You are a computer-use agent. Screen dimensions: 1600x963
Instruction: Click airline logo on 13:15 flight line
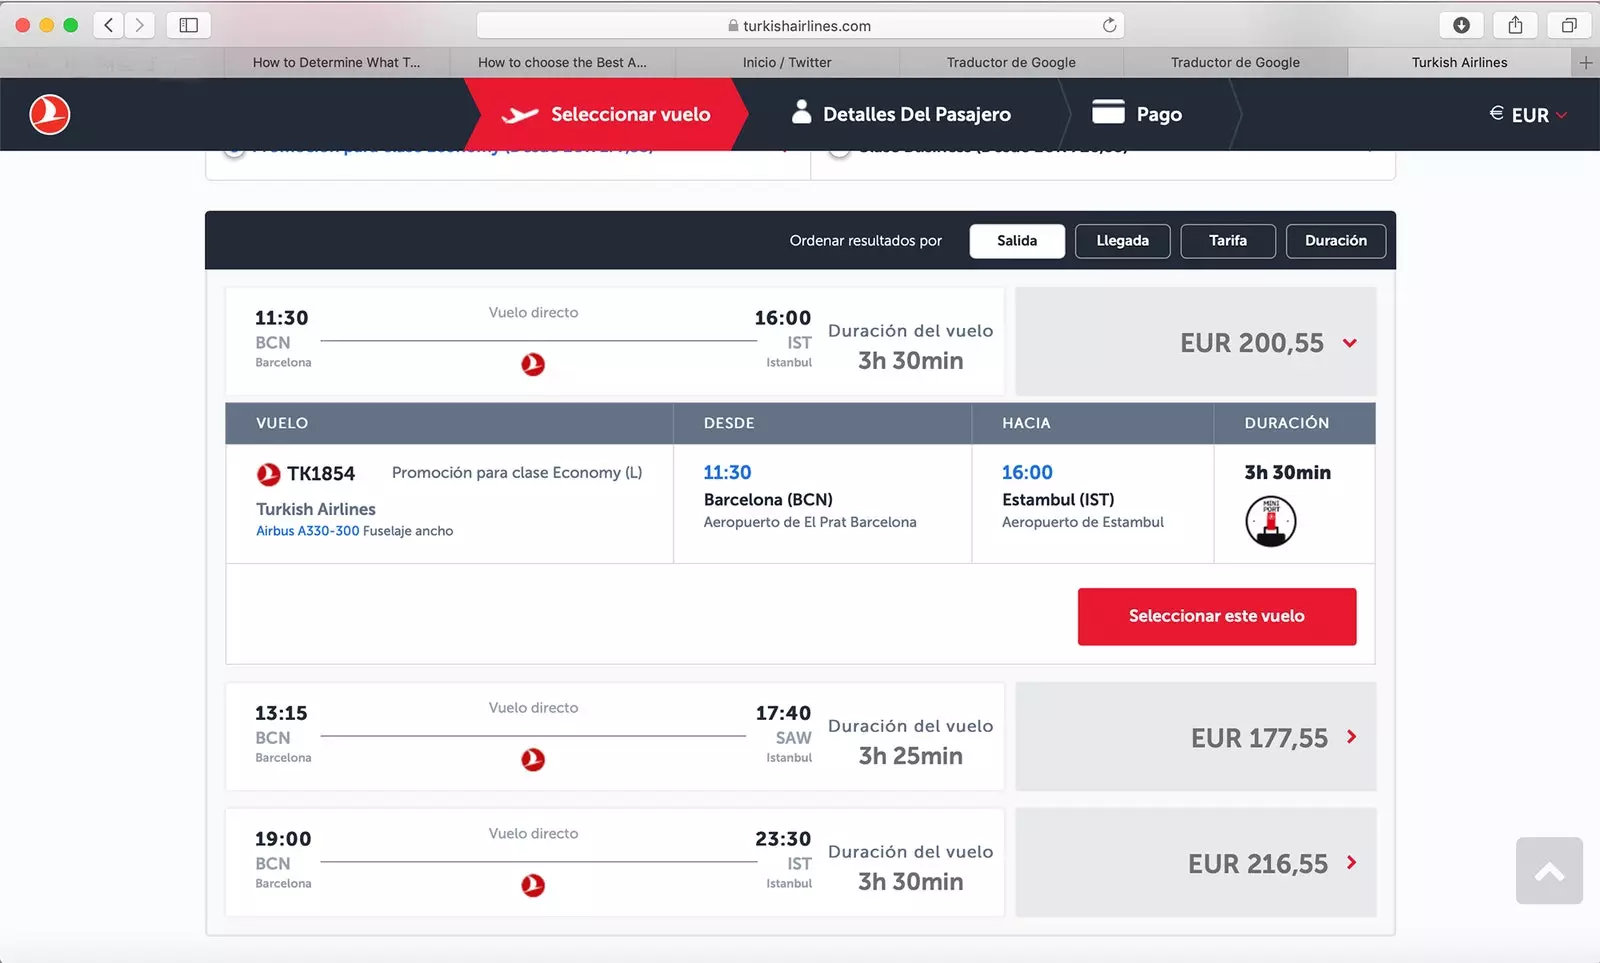(533, 760)
